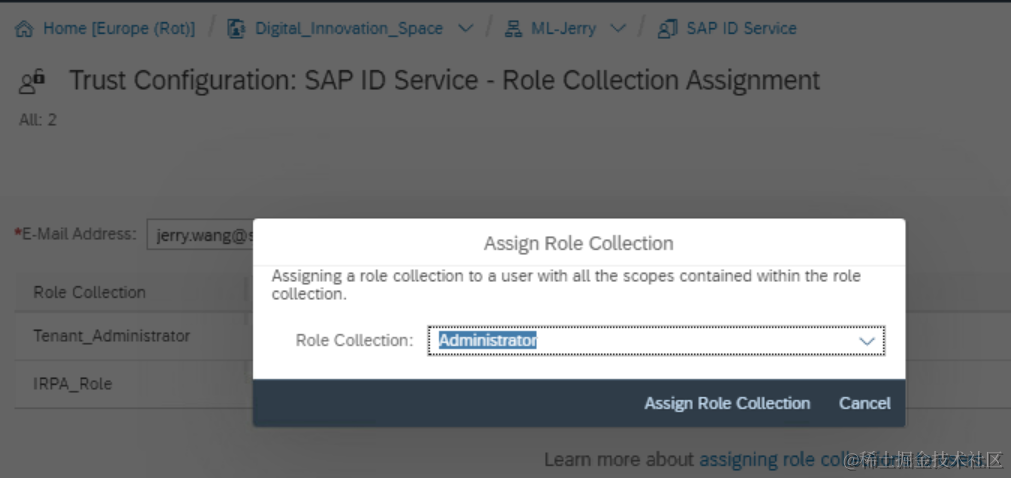Focus the E-Mail Address input field

pos(200,234)
